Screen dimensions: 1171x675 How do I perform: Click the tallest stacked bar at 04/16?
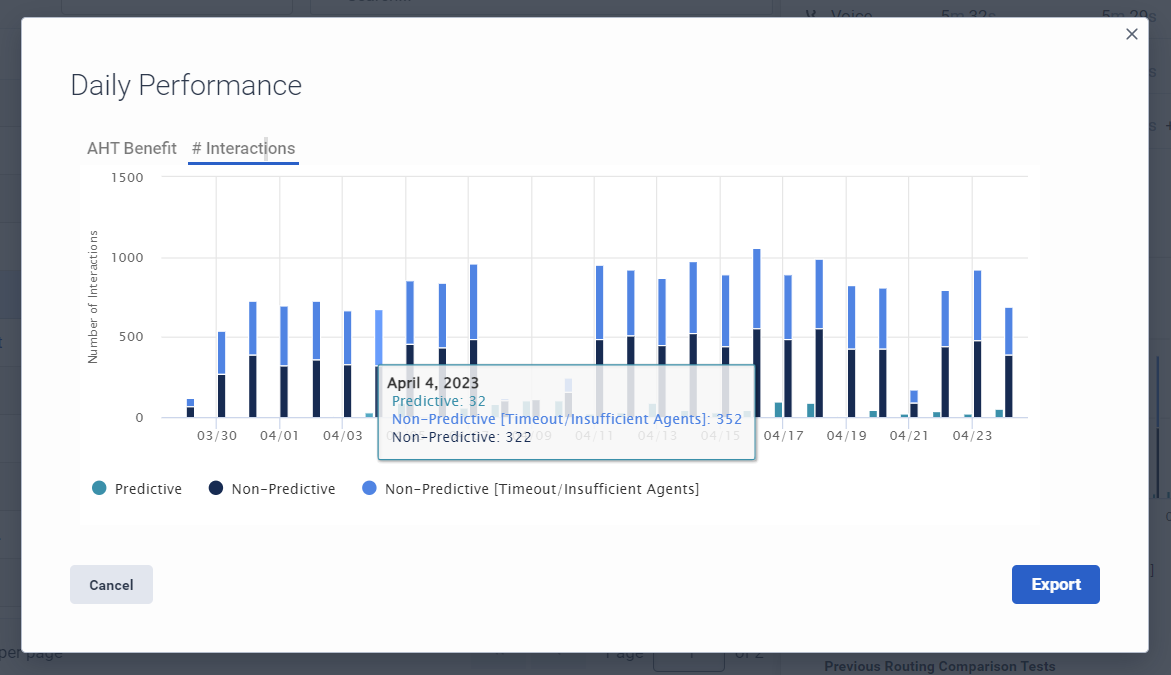coord(758,330)
